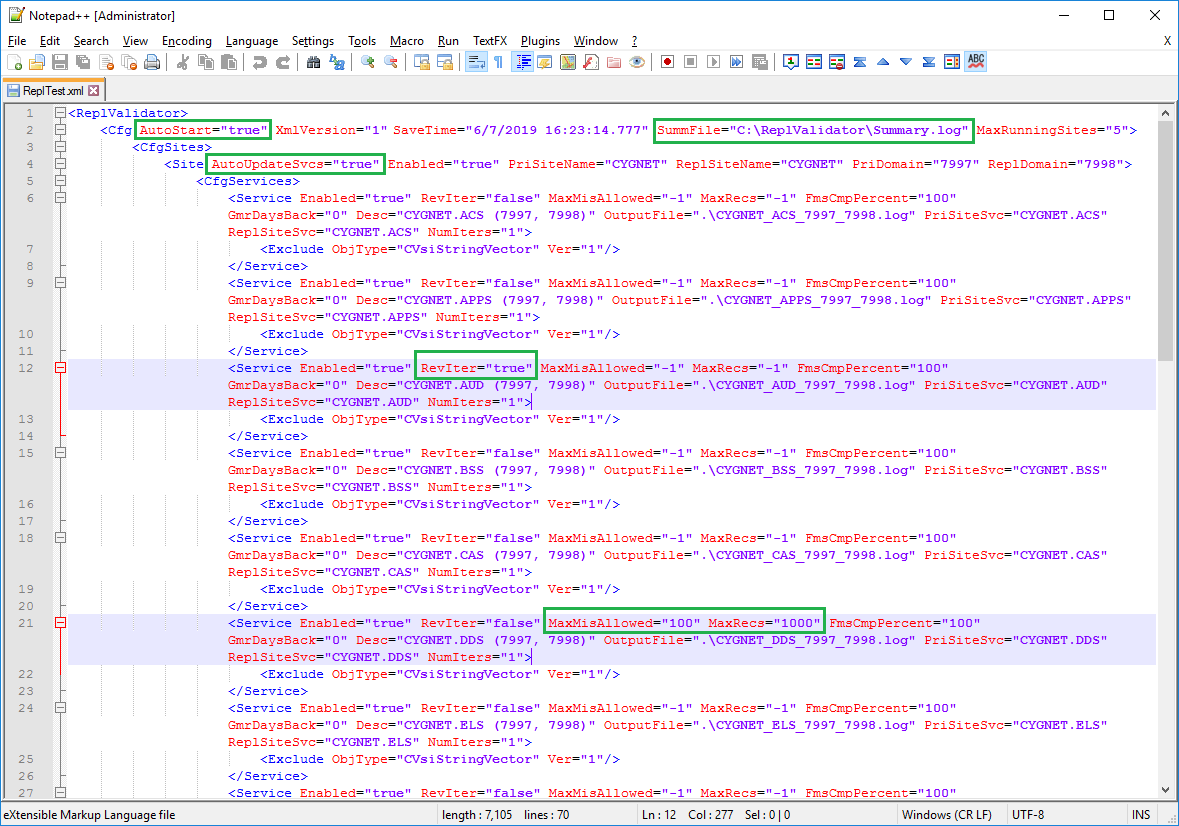Image resolution: width=1179 pixels, height=826 pixels.
Task: Open the Macro menu
Action: tap(406, 41)
